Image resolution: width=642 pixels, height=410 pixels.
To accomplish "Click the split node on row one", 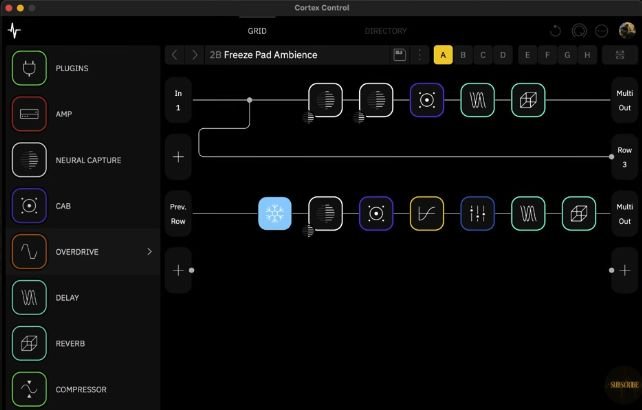I will tap(249, 100).
